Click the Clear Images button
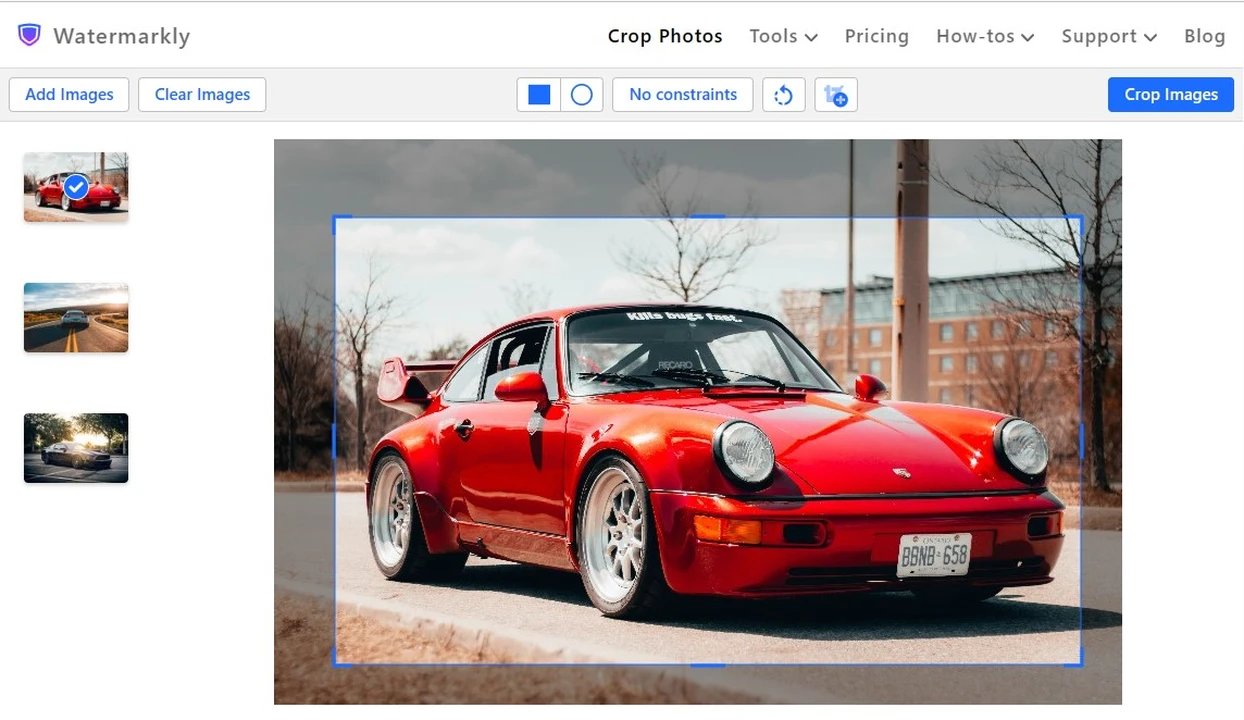 201,94
